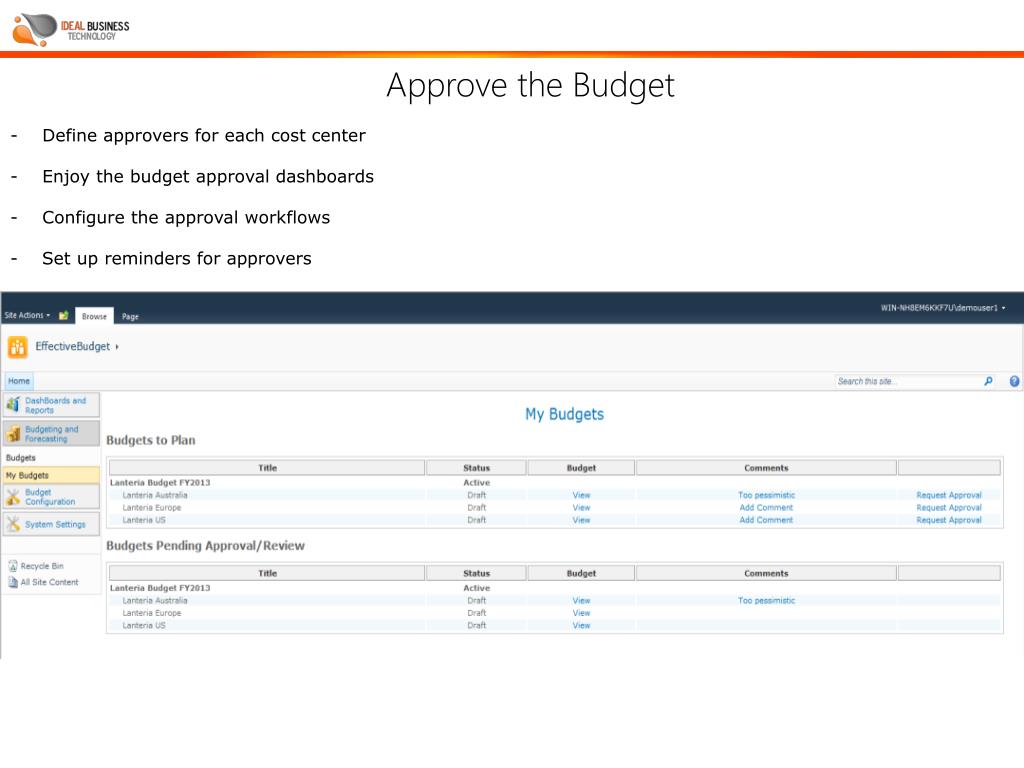Open Too pessimistic comment in Budgets to Plan

(766, 496)
